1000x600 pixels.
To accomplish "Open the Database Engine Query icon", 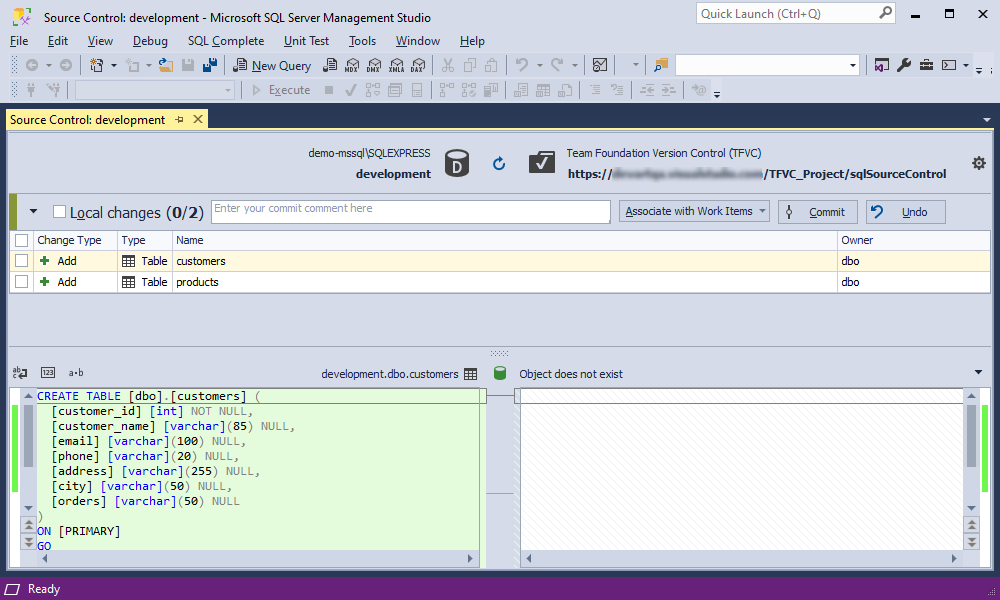I will tap(330, 65).
